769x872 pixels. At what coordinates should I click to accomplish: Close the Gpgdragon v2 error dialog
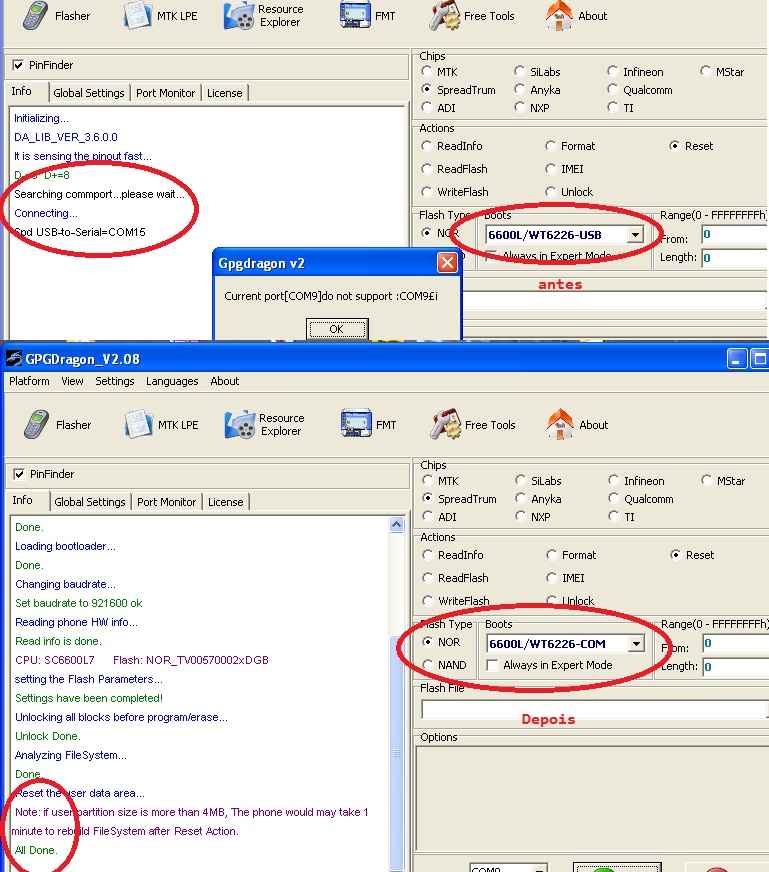[x=447, y=262]
